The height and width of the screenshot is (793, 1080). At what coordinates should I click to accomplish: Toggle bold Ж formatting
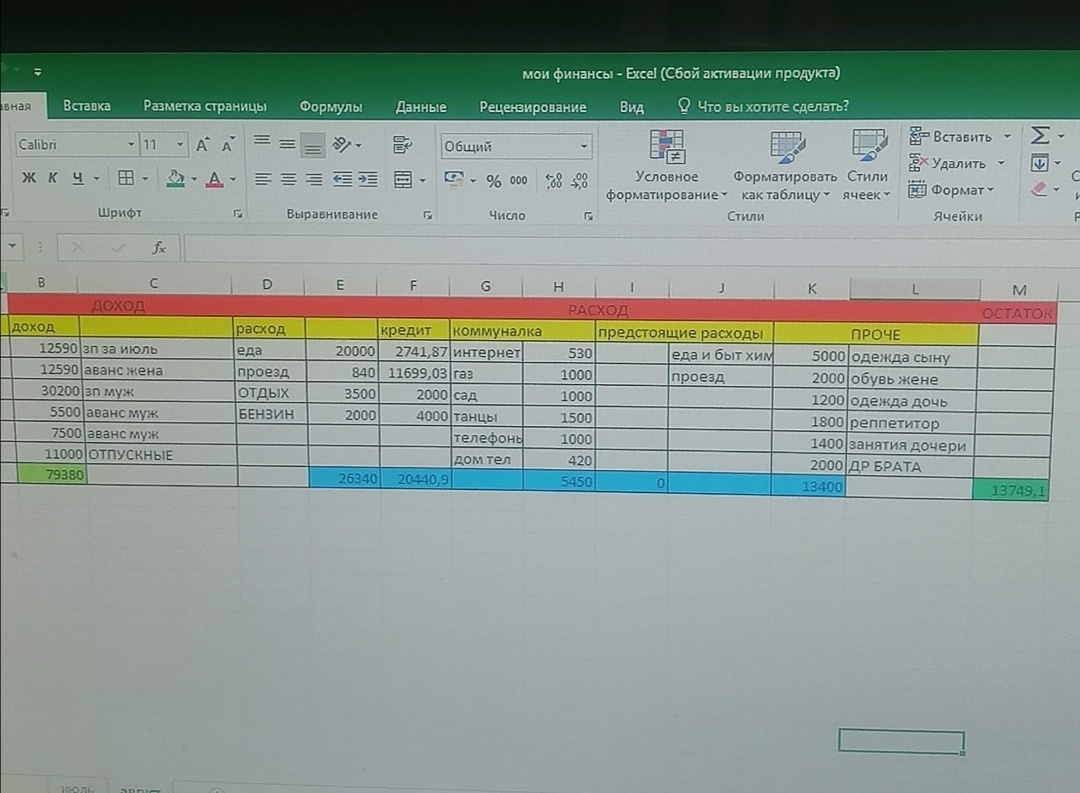click(x=29, y=178)
